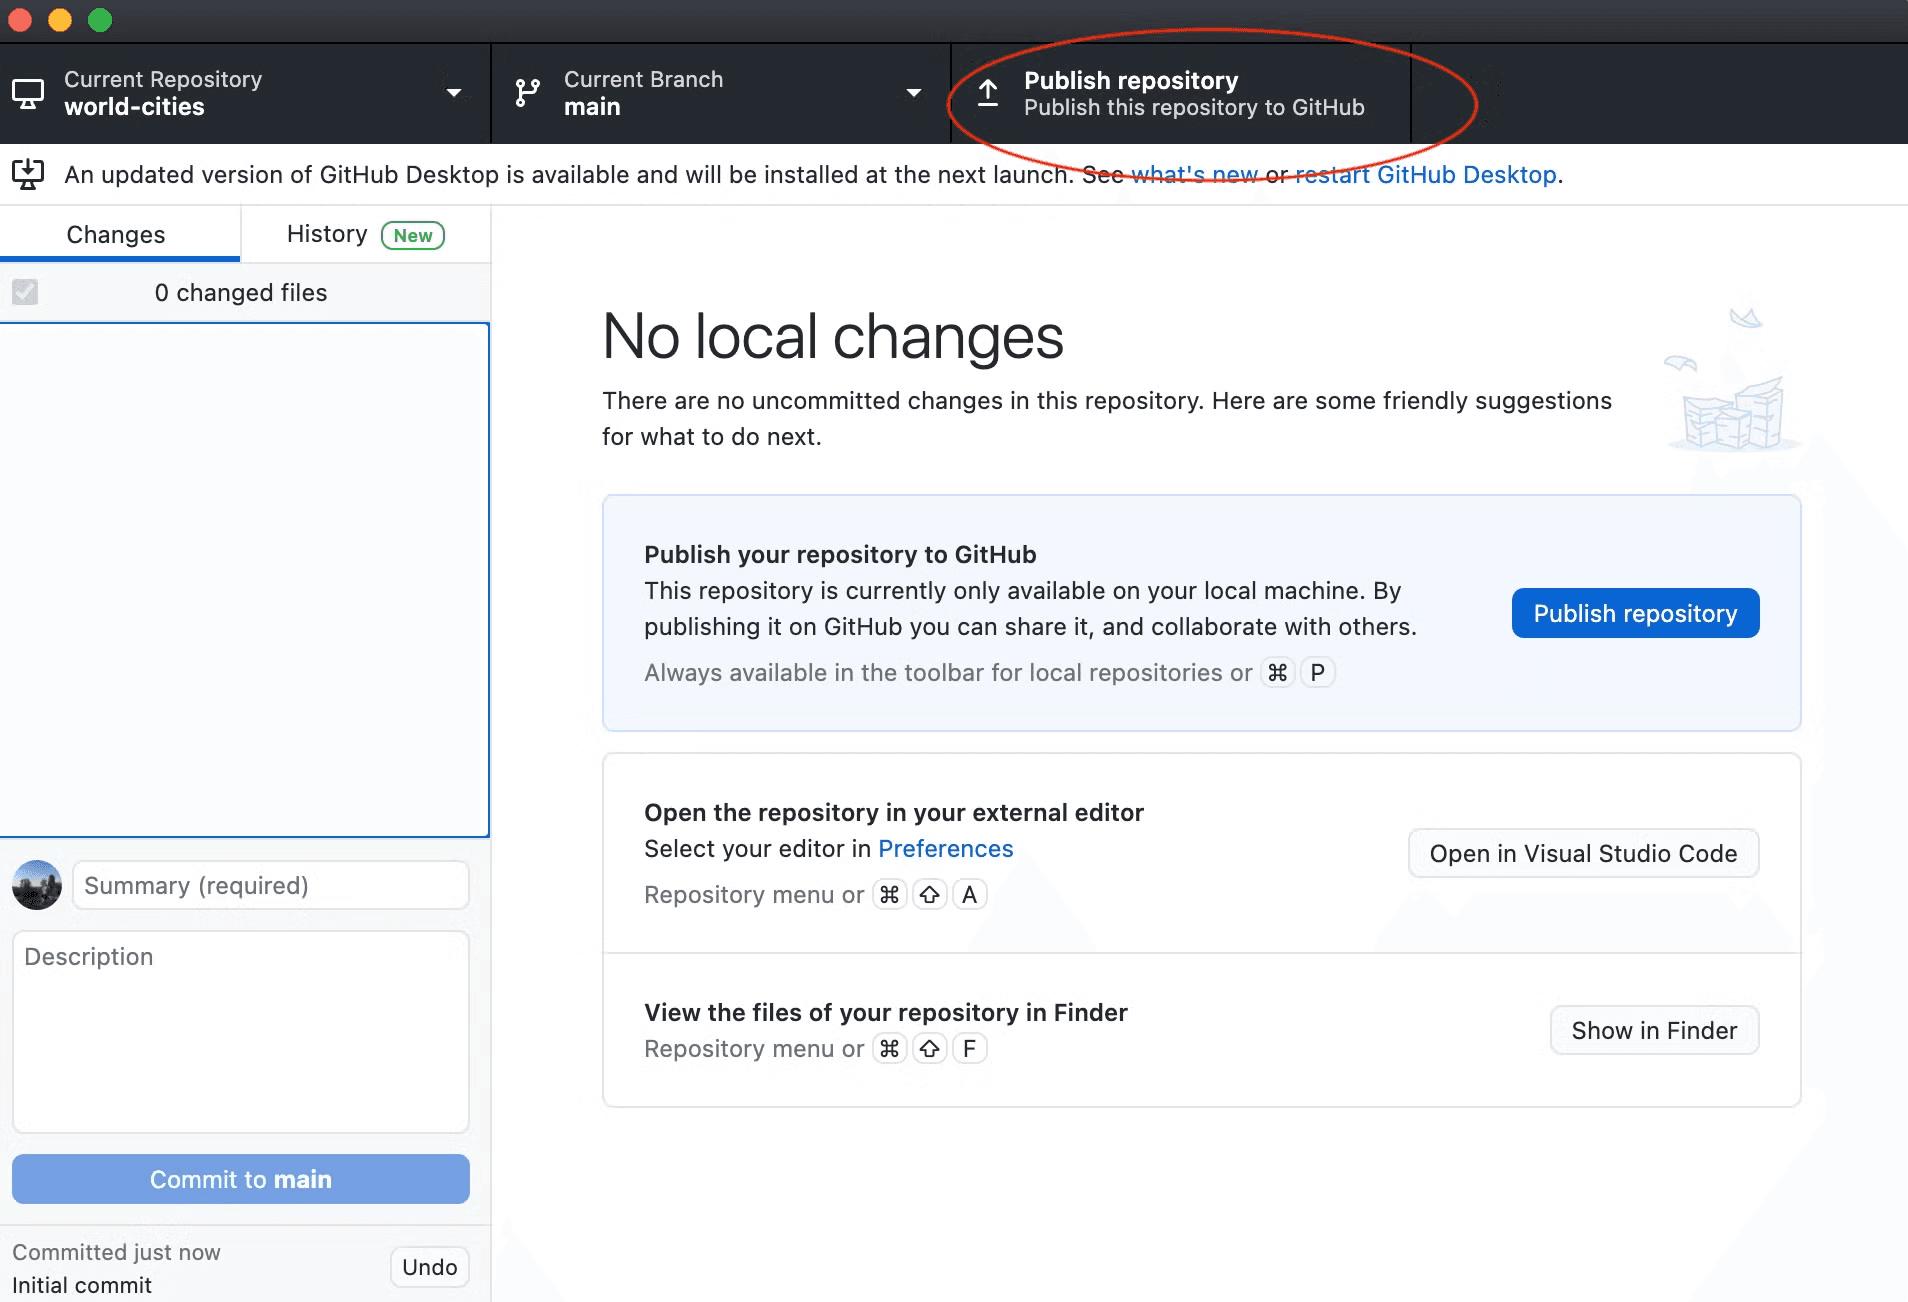
Task: Click the 0 changed files label
Action: click(x=241, y=292)
